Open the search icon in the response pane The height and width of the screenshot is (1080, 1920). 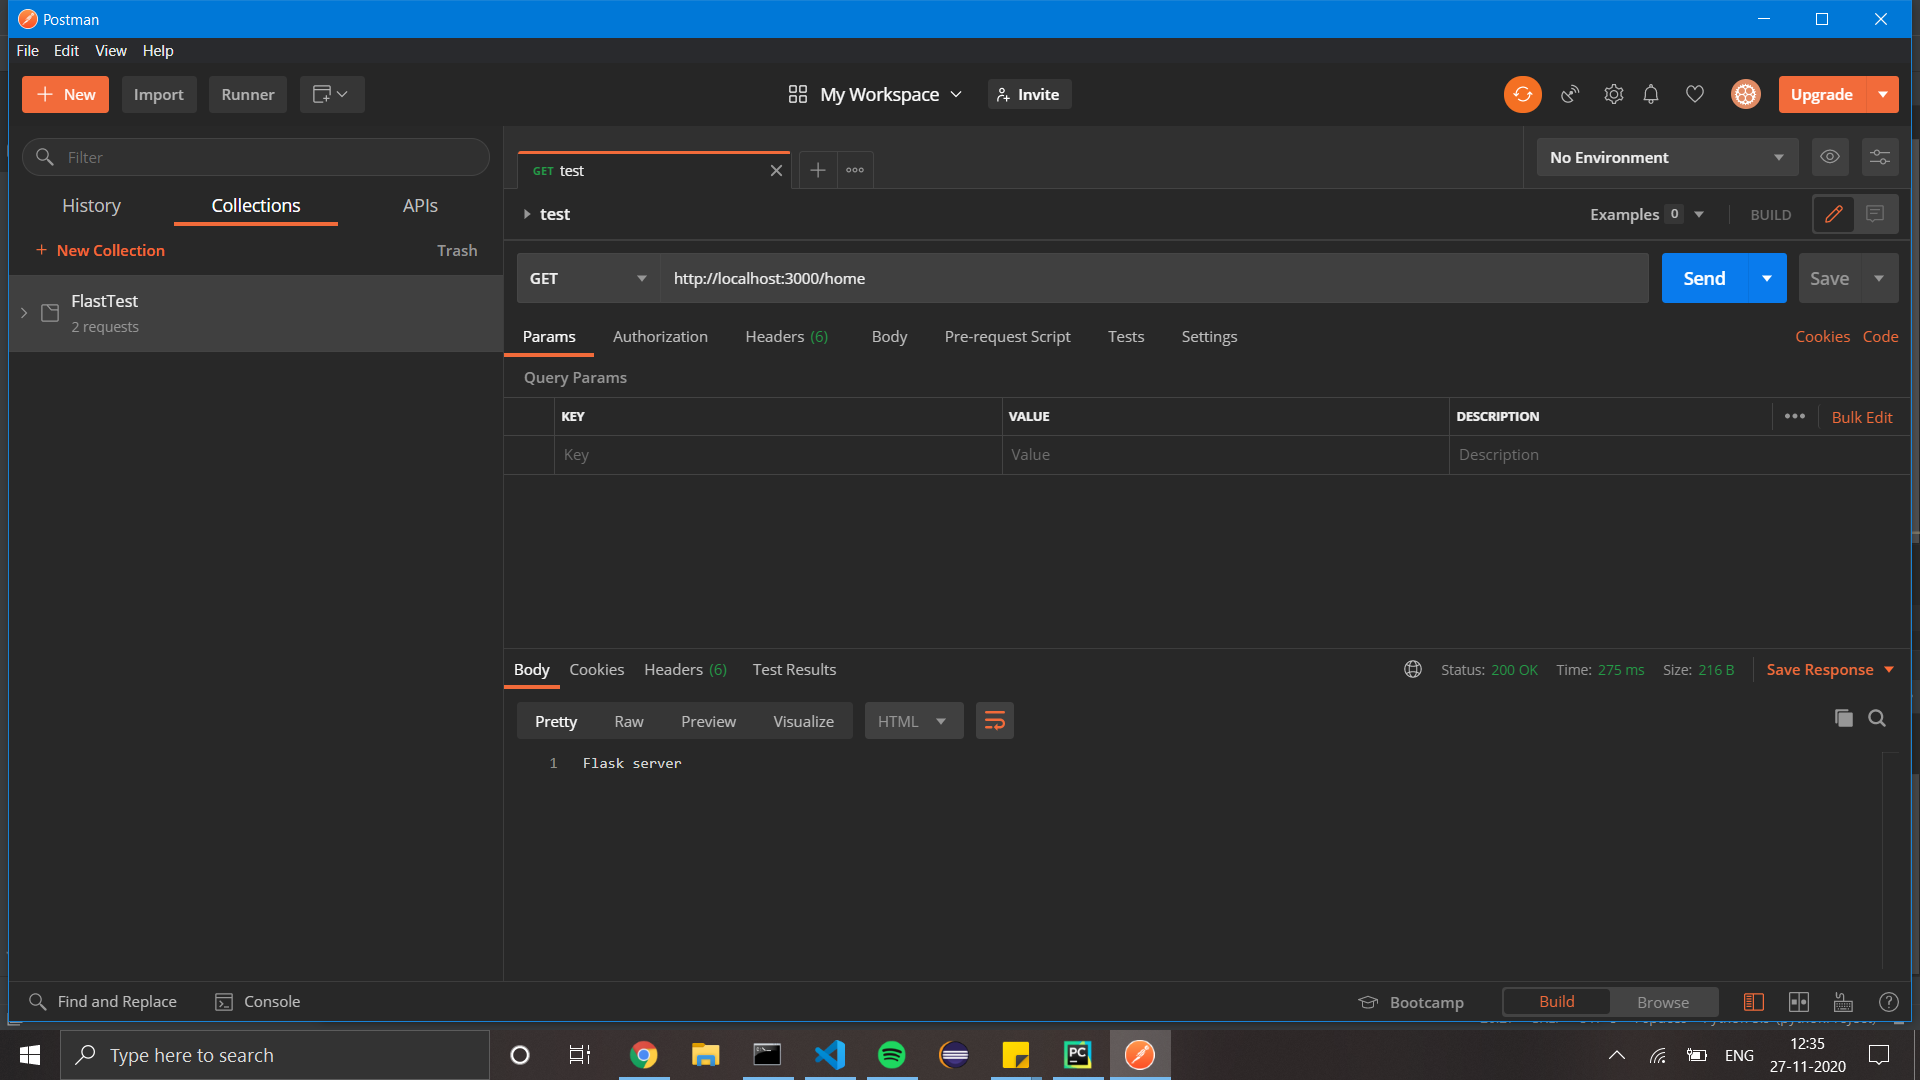pyautogui.click(x=1877, y=719)
